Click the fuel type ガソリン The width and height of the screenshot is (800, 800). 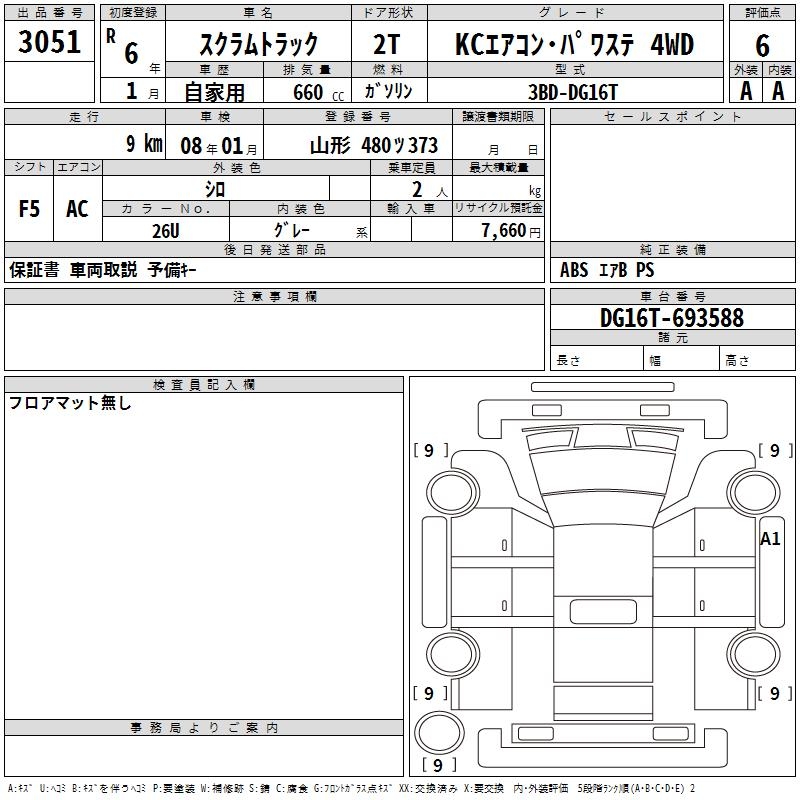[x=388, y=91]
